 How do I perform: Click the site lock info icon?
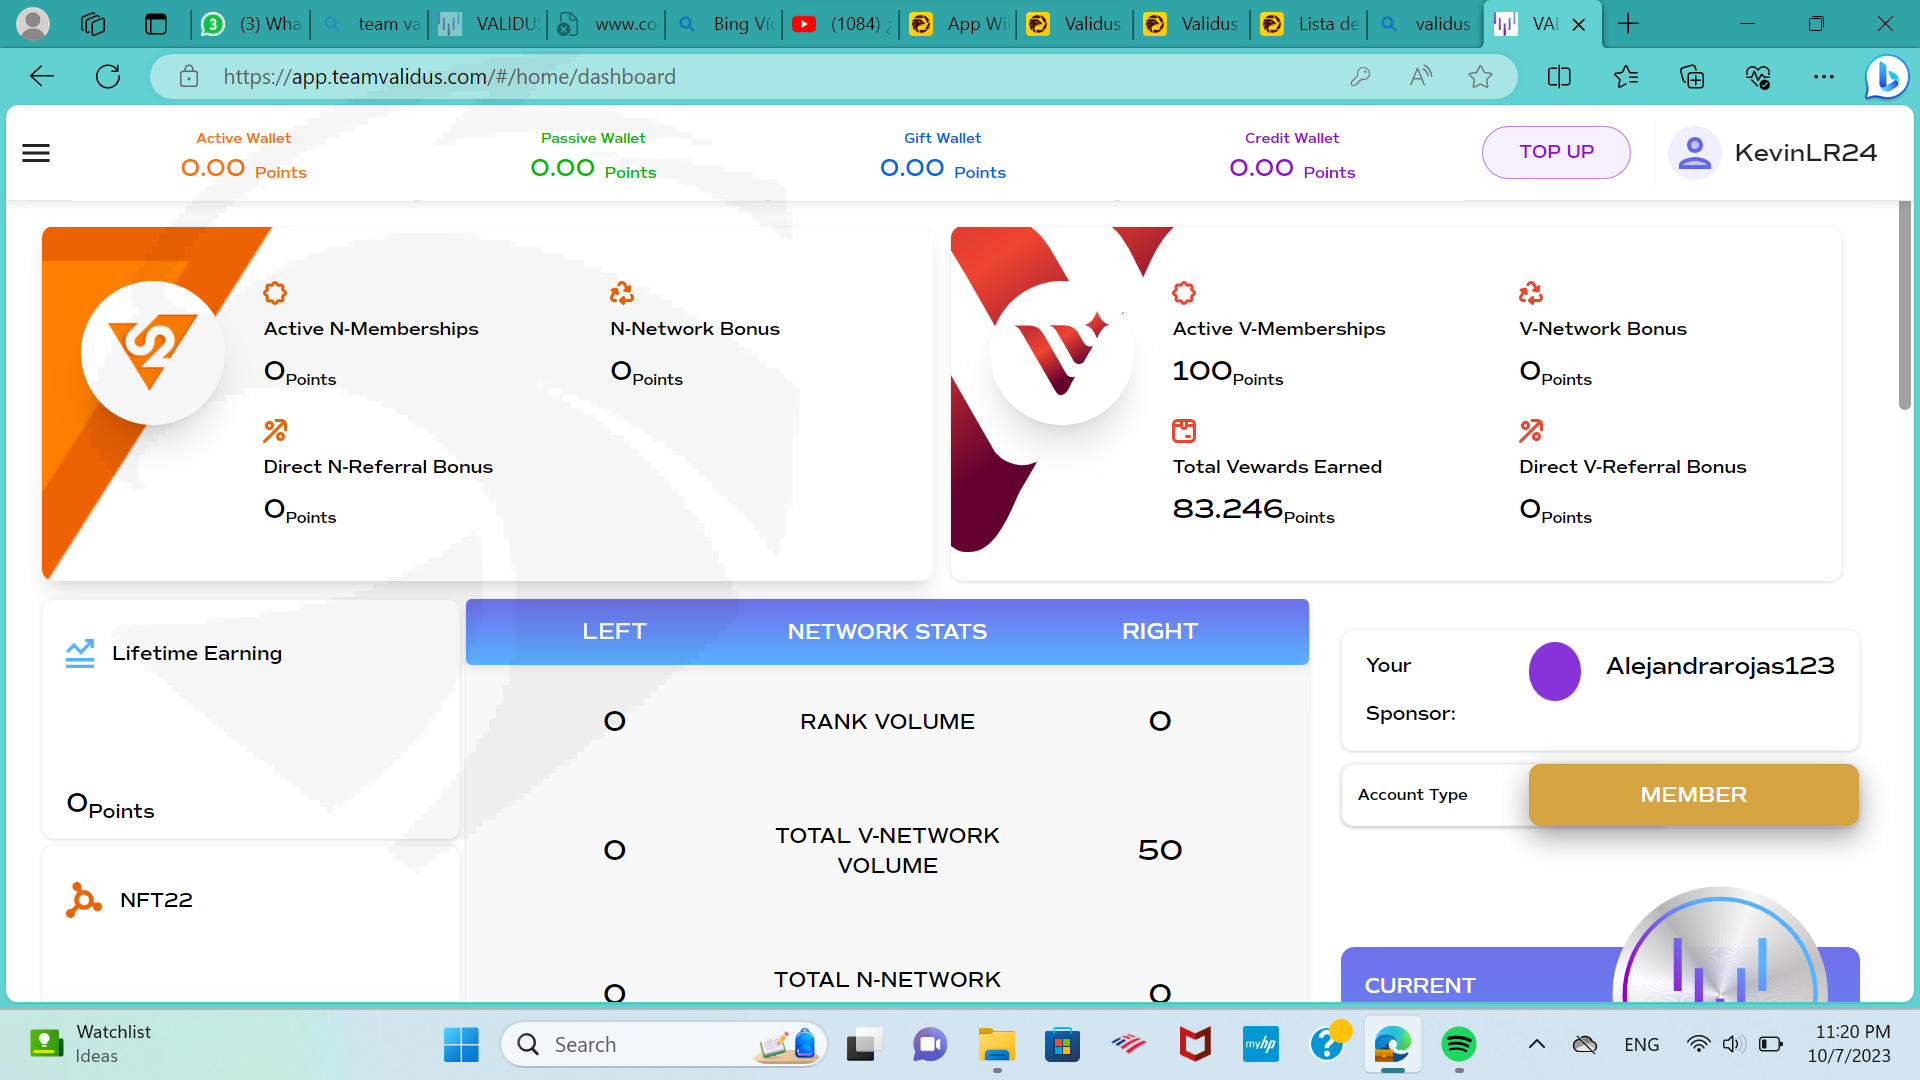pos(189,77)
